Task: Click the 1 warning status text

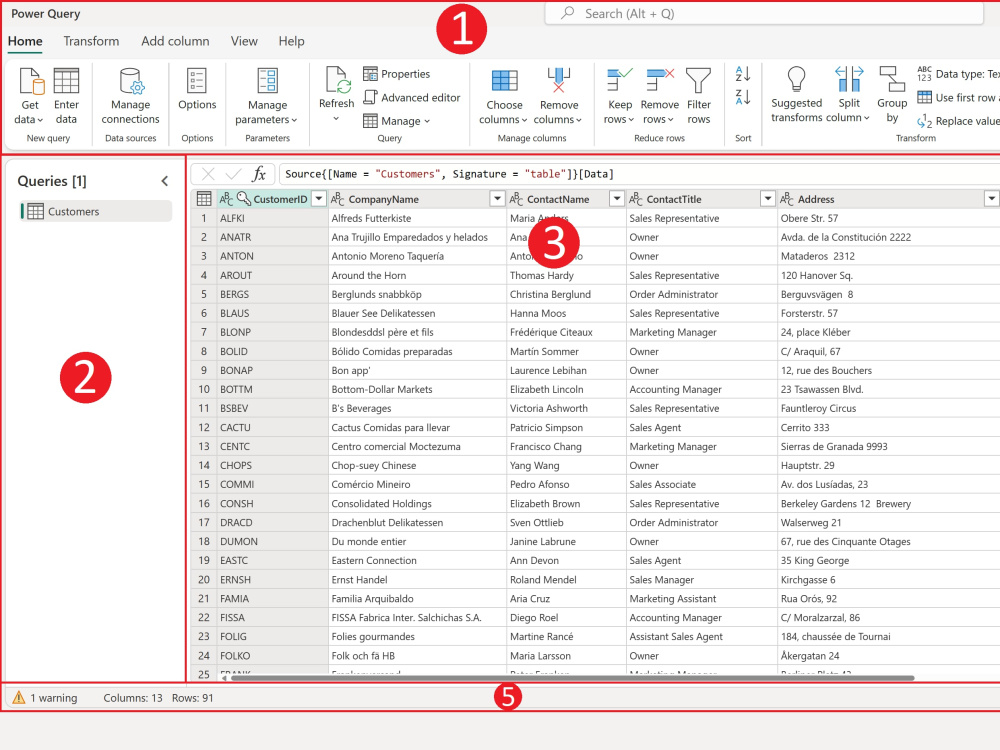Action: click(54, 698)
